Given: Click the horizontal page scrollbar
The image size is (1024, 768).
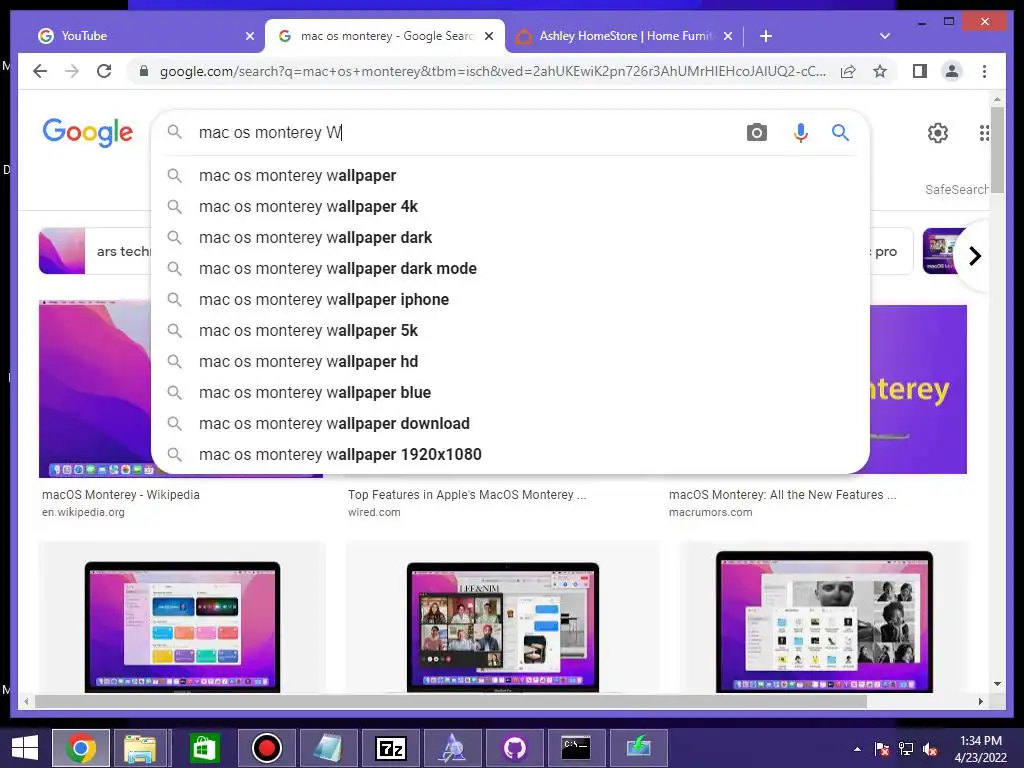Looking at the screenshot, I should pyautogui.click(x=451, y=701).
